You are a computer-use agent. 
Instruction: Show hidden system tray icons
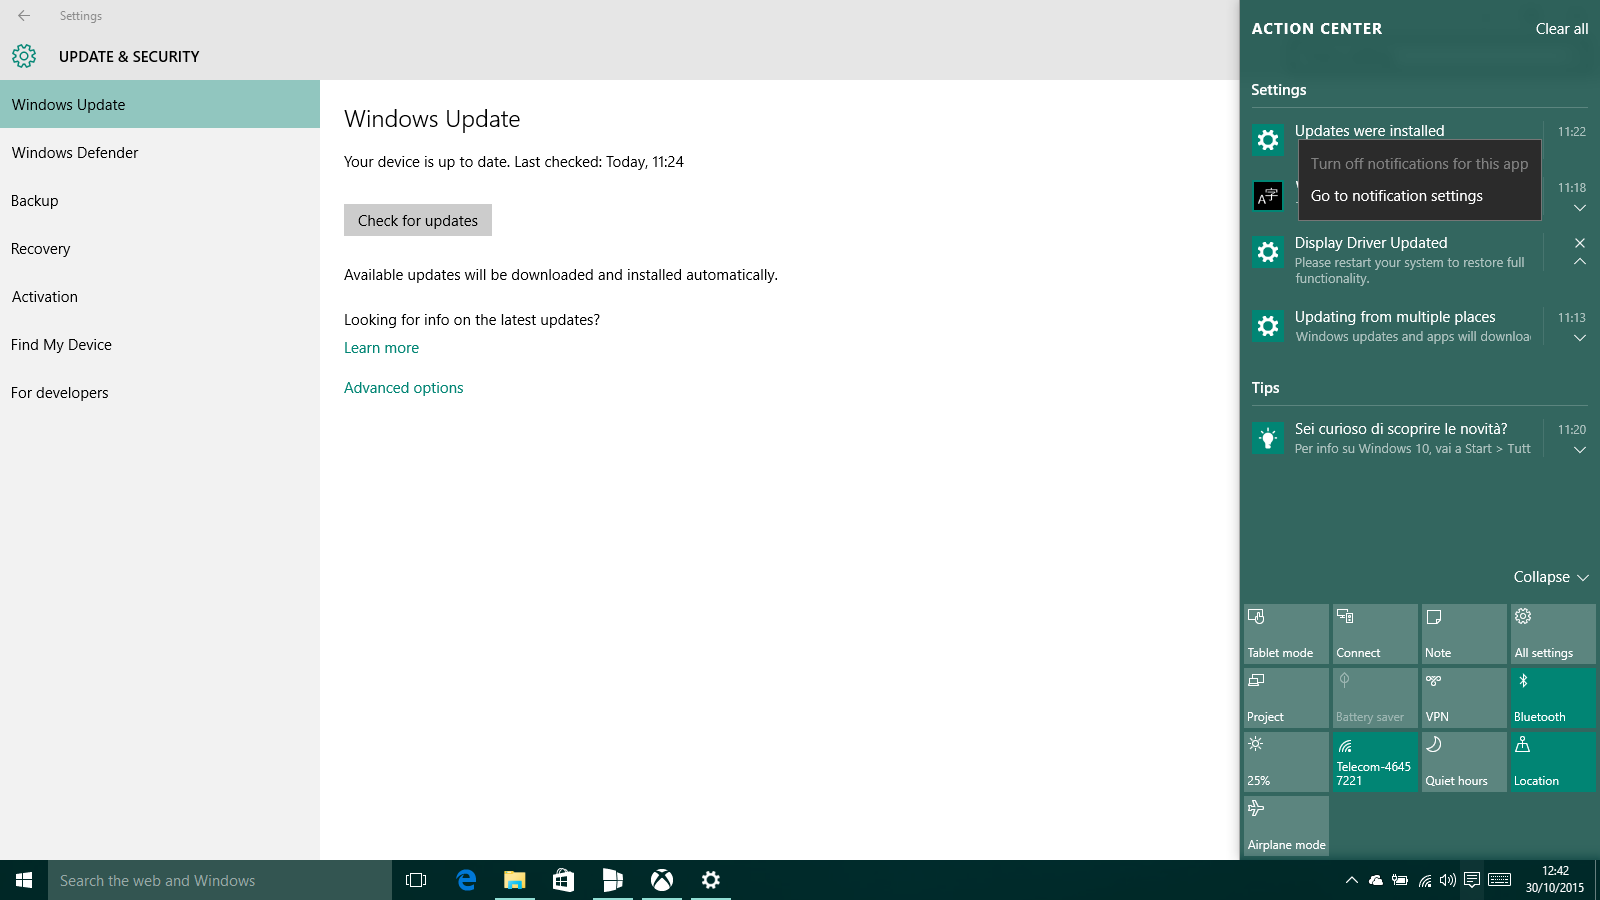pyautogui.click(x=1351, y=880)
